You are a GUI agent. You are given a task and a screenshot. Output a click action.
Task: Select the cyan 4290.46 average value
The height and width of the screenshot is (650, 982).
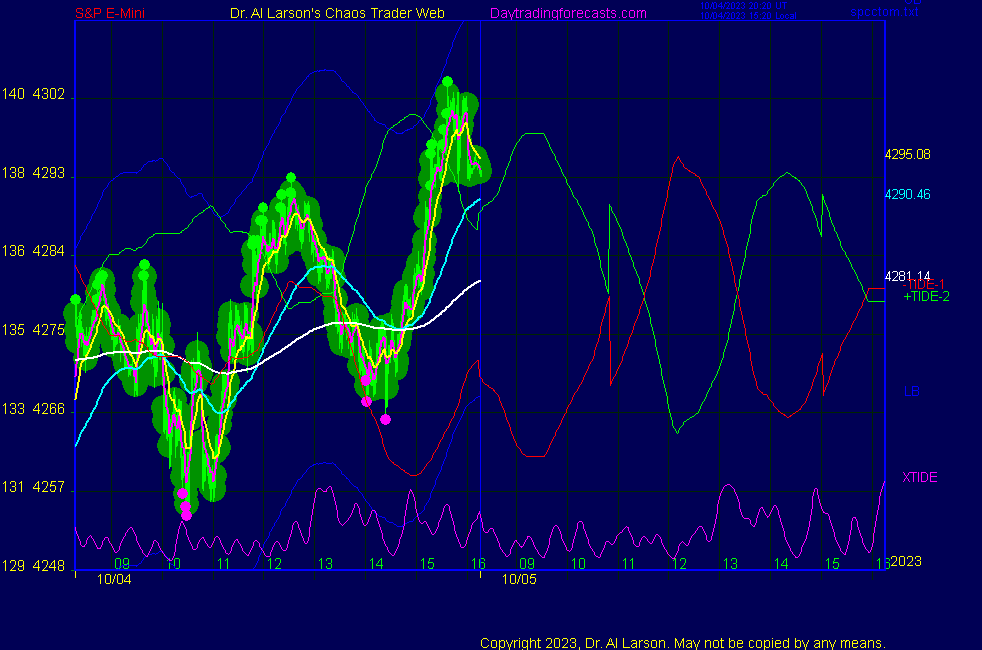click(907, 194)
